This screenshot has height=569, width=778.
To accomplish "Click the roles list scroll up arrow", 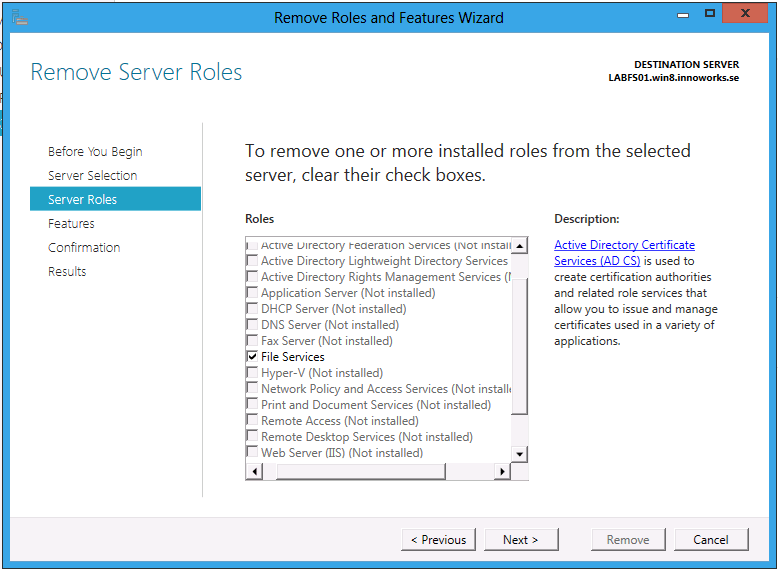I will tap(519, 246).
